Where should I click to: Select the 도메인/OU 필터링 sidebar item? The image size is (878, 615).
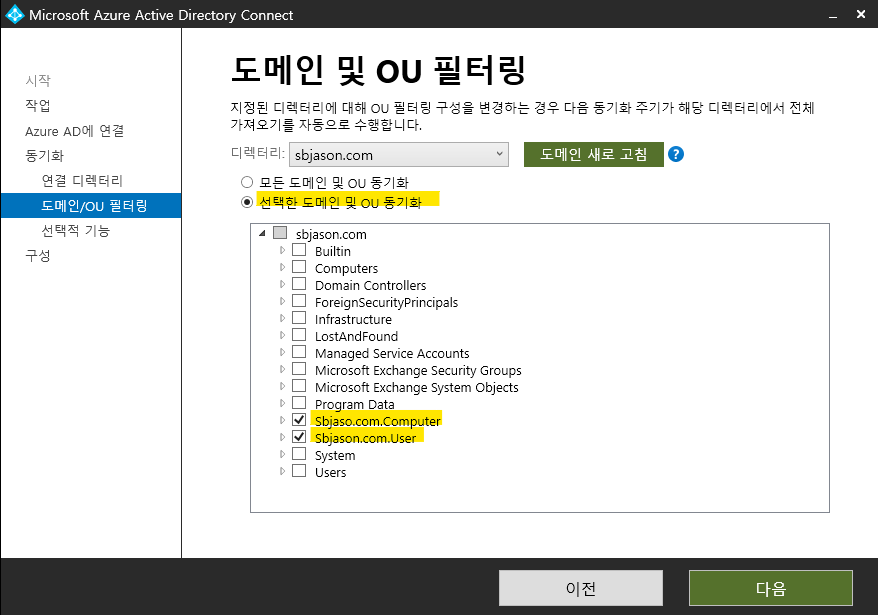click(91, 206)
